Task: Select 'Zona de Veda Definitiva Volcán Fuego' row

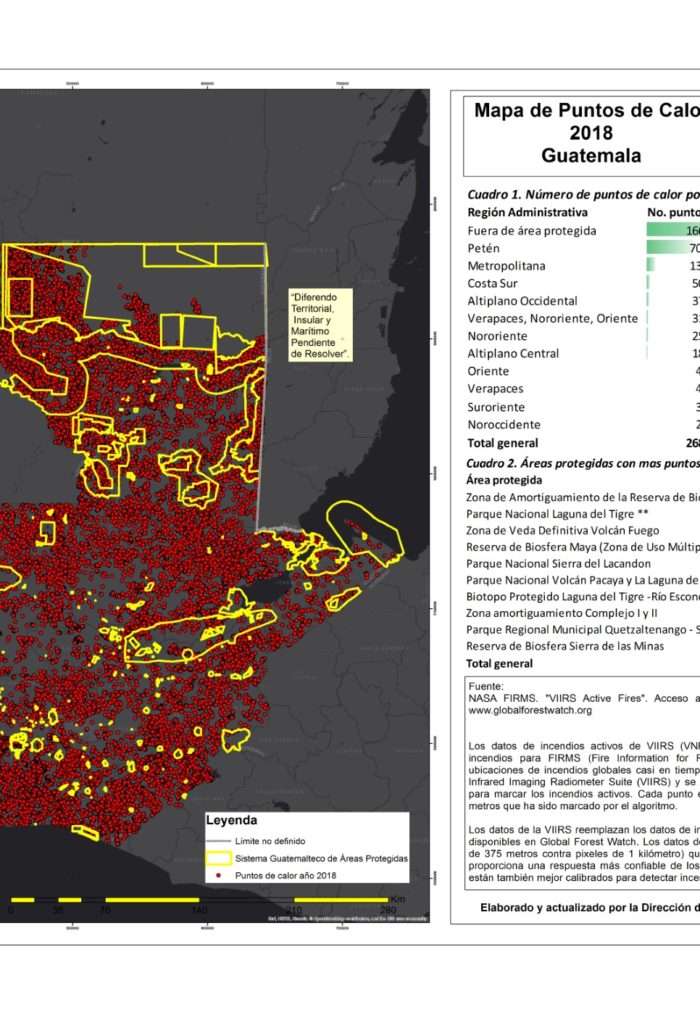Action: point(562,530)
